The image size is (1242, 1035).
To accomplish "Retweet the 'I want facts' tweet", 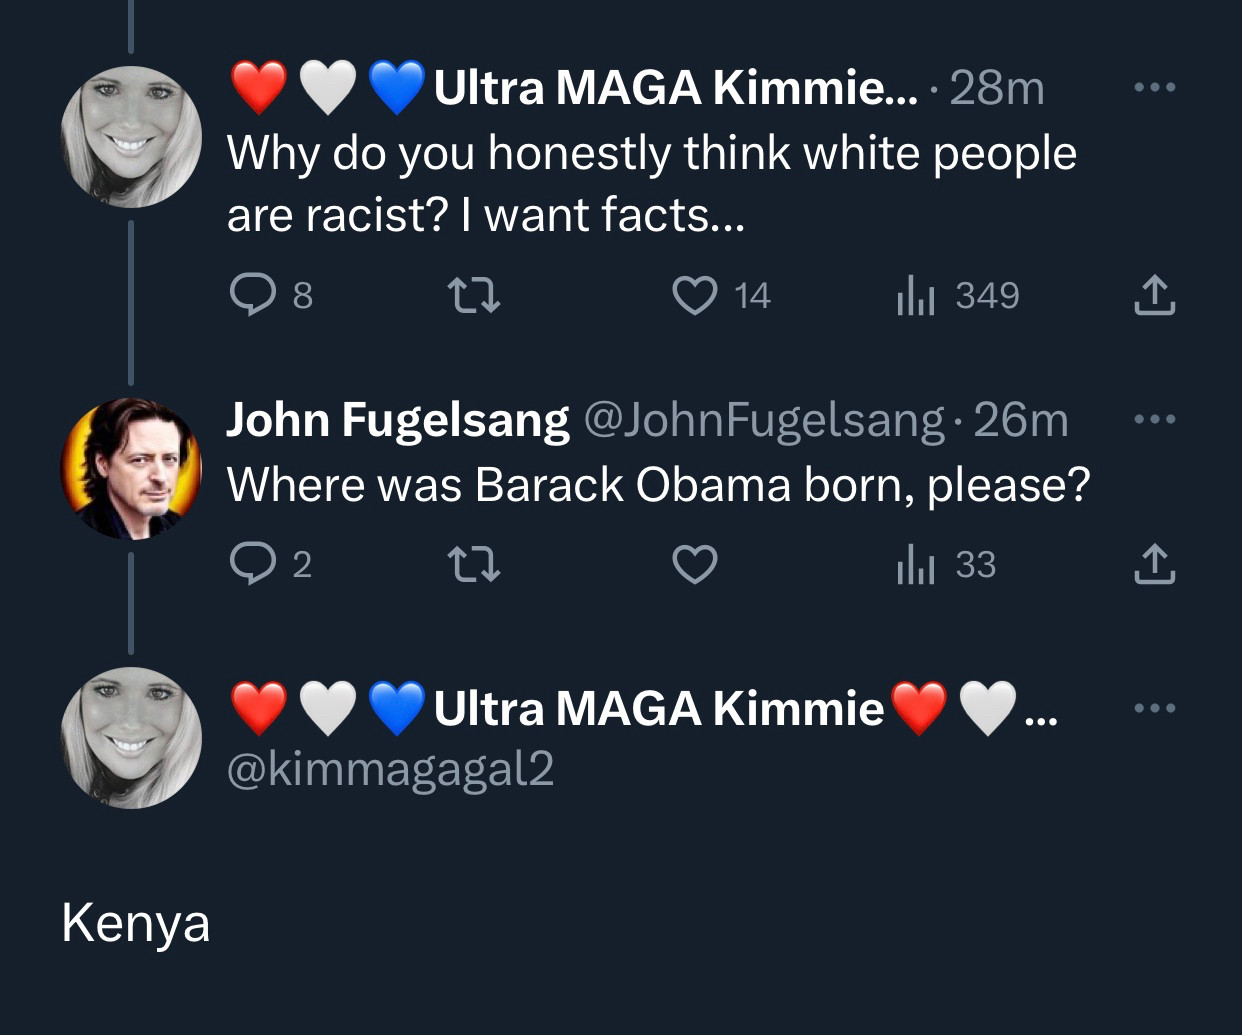I will (x=473, y=296).
